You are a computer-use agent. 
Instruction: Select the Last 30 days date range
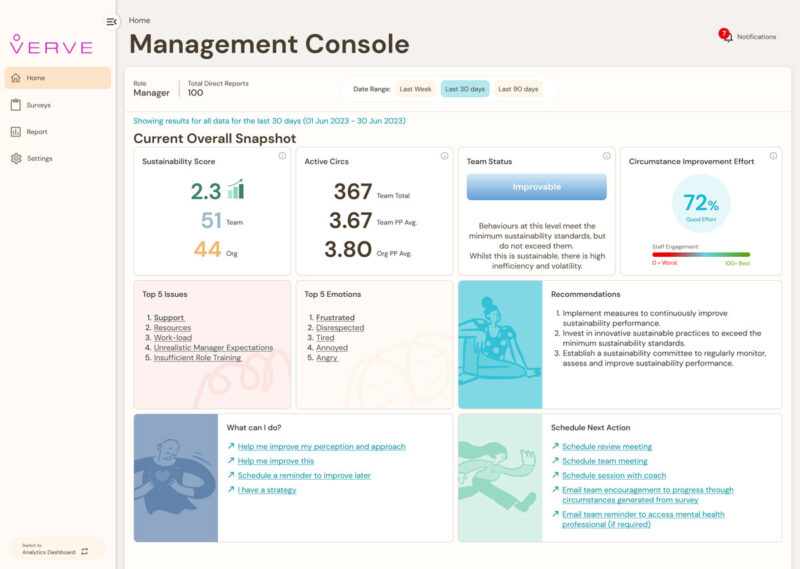tap(465, 89)
